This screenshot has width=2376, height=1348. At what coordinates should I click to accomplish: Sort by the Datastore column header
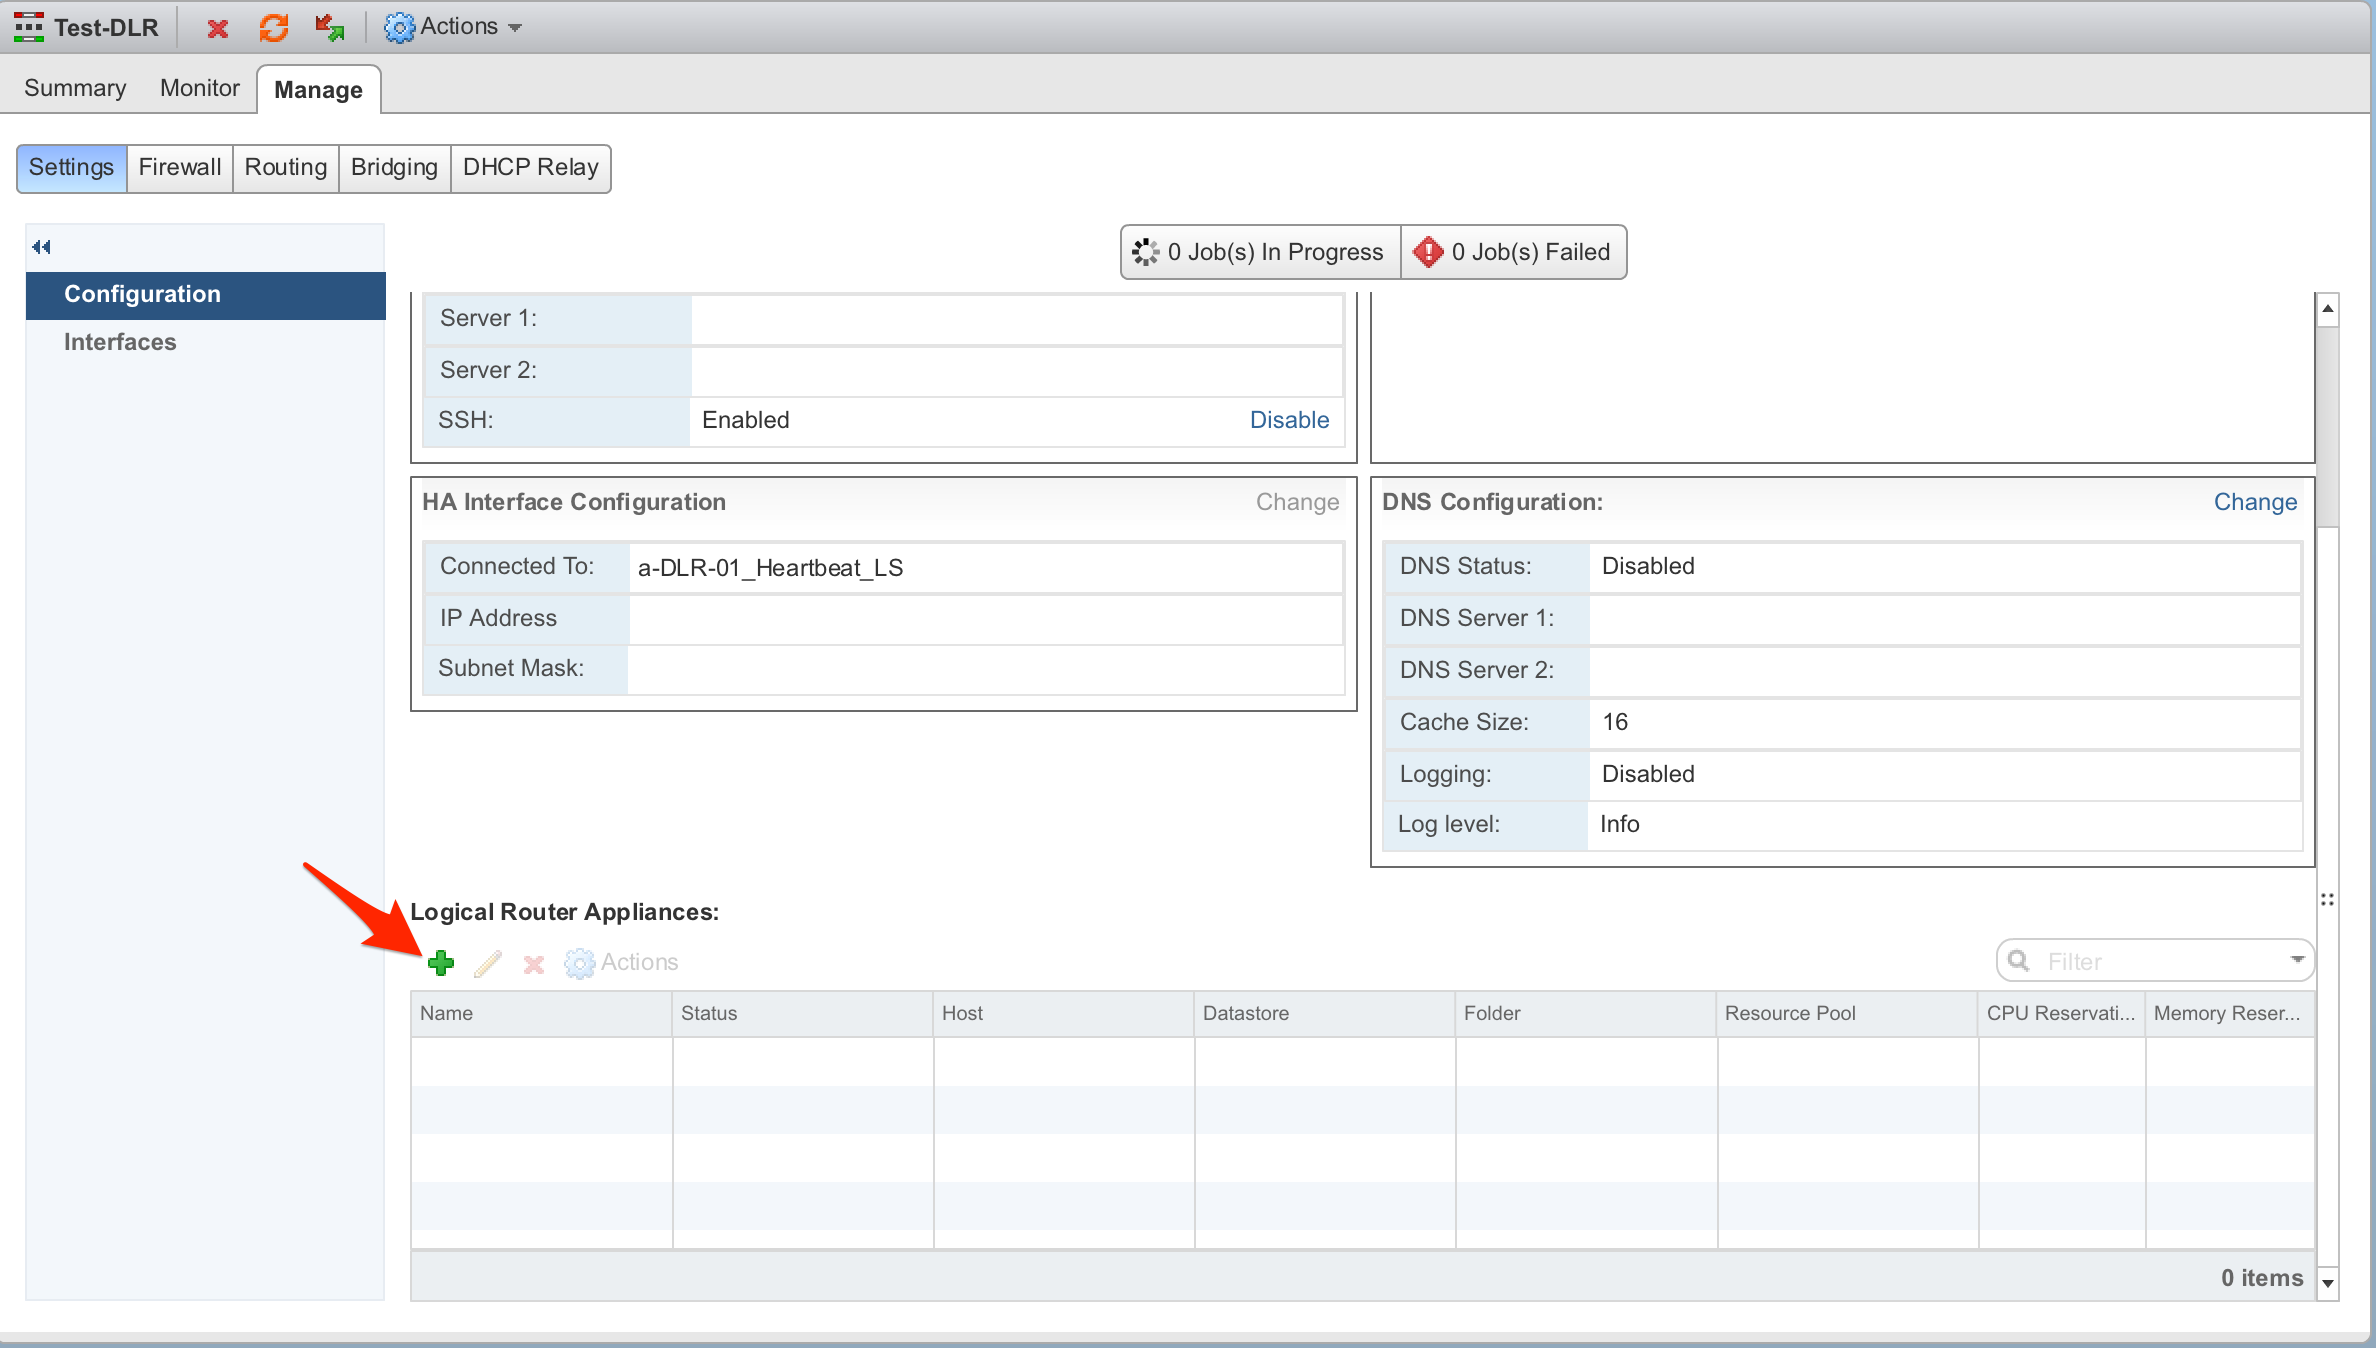coord(1324,1014)
